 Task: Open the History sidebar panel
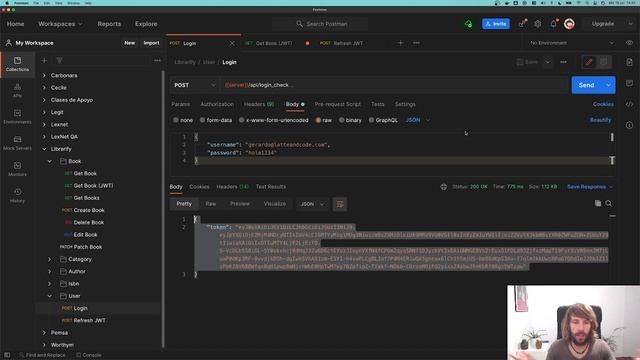coord(17,195)
